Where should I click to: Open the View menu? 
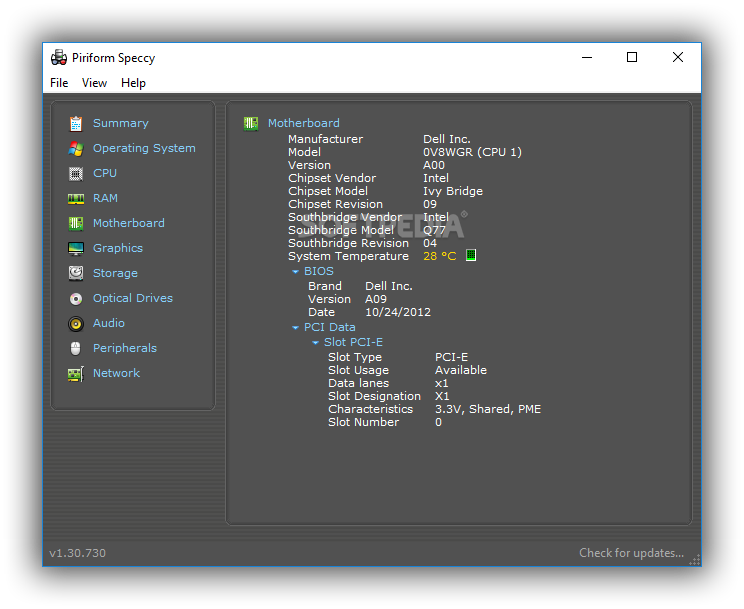tap(94, 83)
